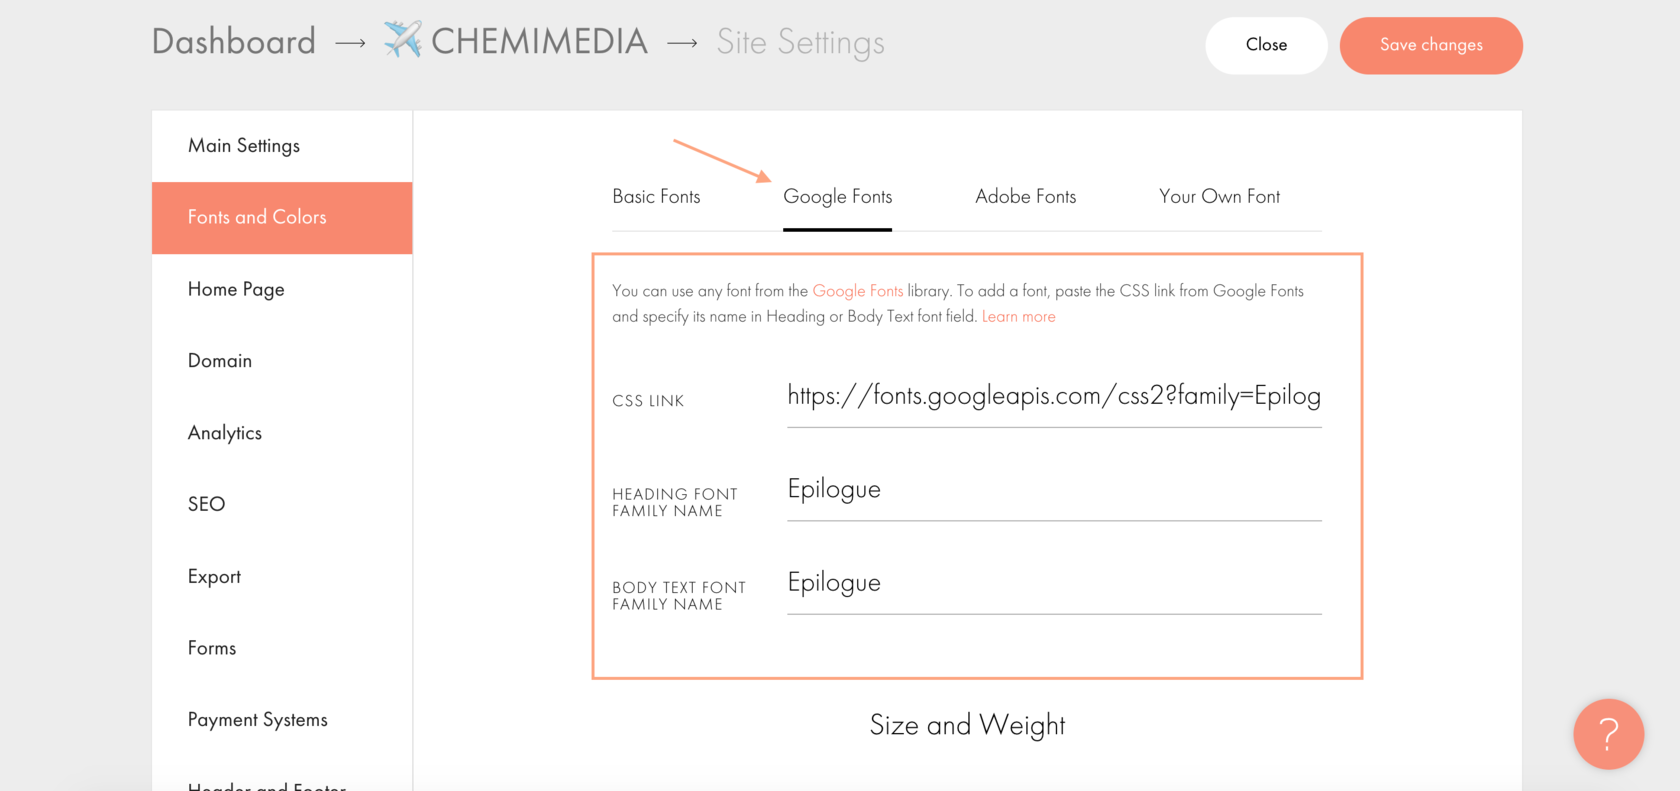Open the CHEMIMEDIA project breadcrumb
Image resolution: width=1680 pixels, height=791 pixels.
pyautogui.click(x=539, y=42)
